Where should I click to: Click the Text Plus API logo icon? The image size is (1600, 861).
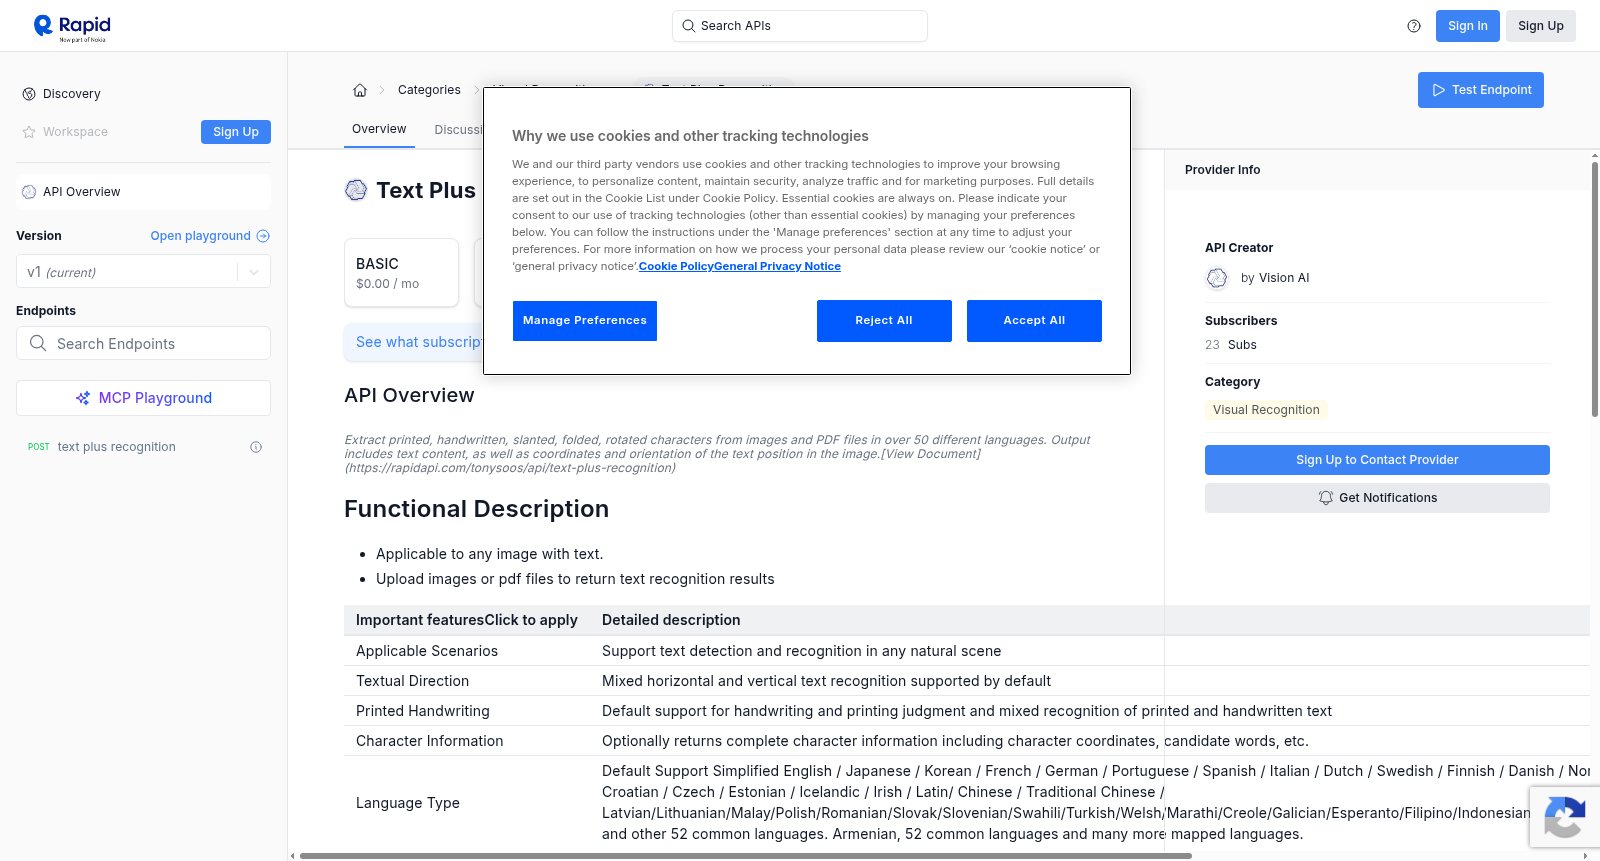click(356, 190)
